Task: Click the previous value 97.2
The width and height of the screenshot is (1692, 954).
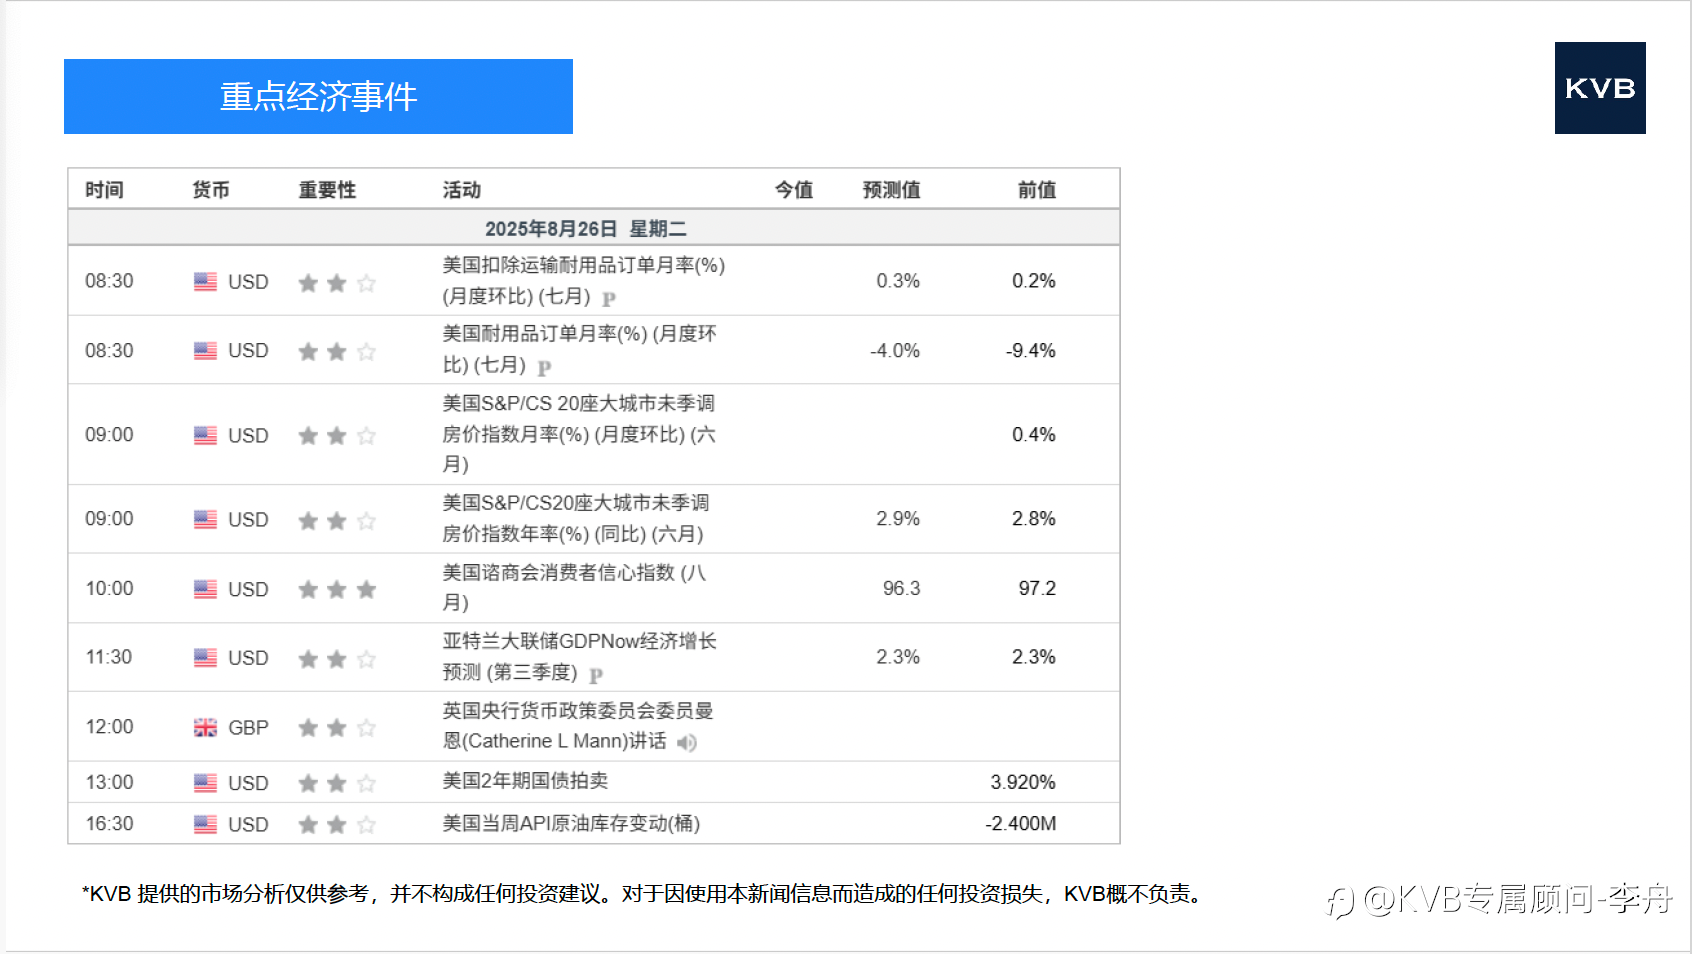Action: point(1037,588)
